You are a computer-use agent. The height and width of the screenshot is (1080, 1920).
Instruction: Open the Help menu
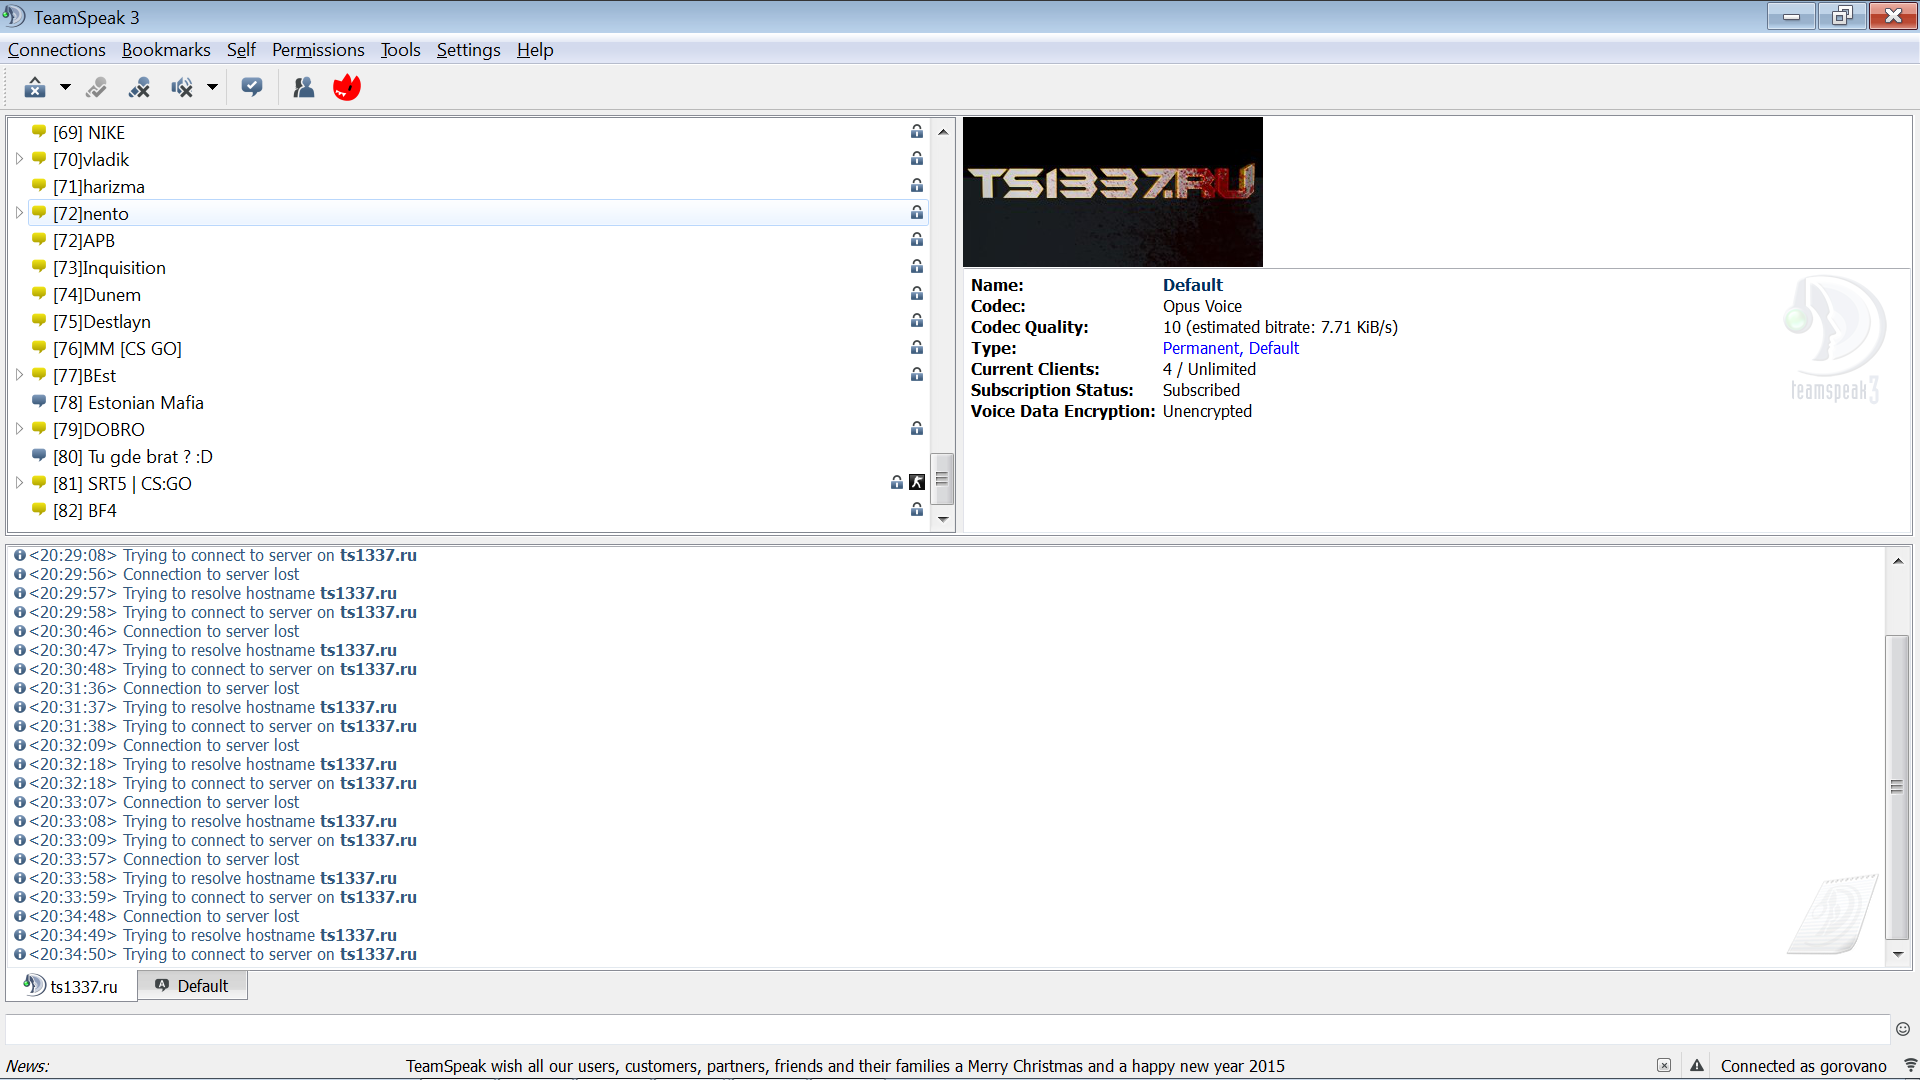tap(535, 50)
